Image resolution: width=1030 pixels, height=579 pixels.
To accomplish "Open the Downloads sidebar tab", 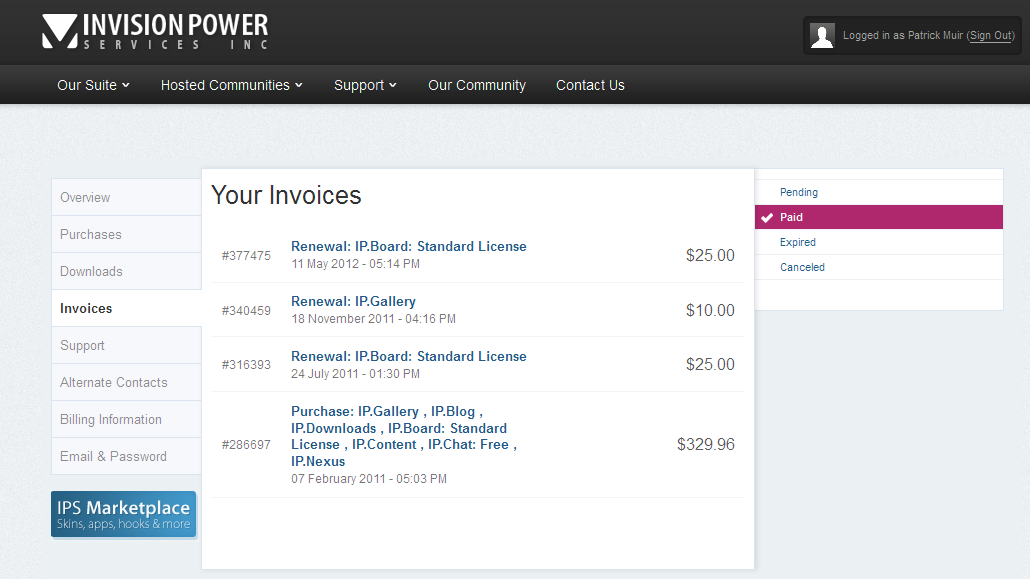I will [x=127, y=271].
